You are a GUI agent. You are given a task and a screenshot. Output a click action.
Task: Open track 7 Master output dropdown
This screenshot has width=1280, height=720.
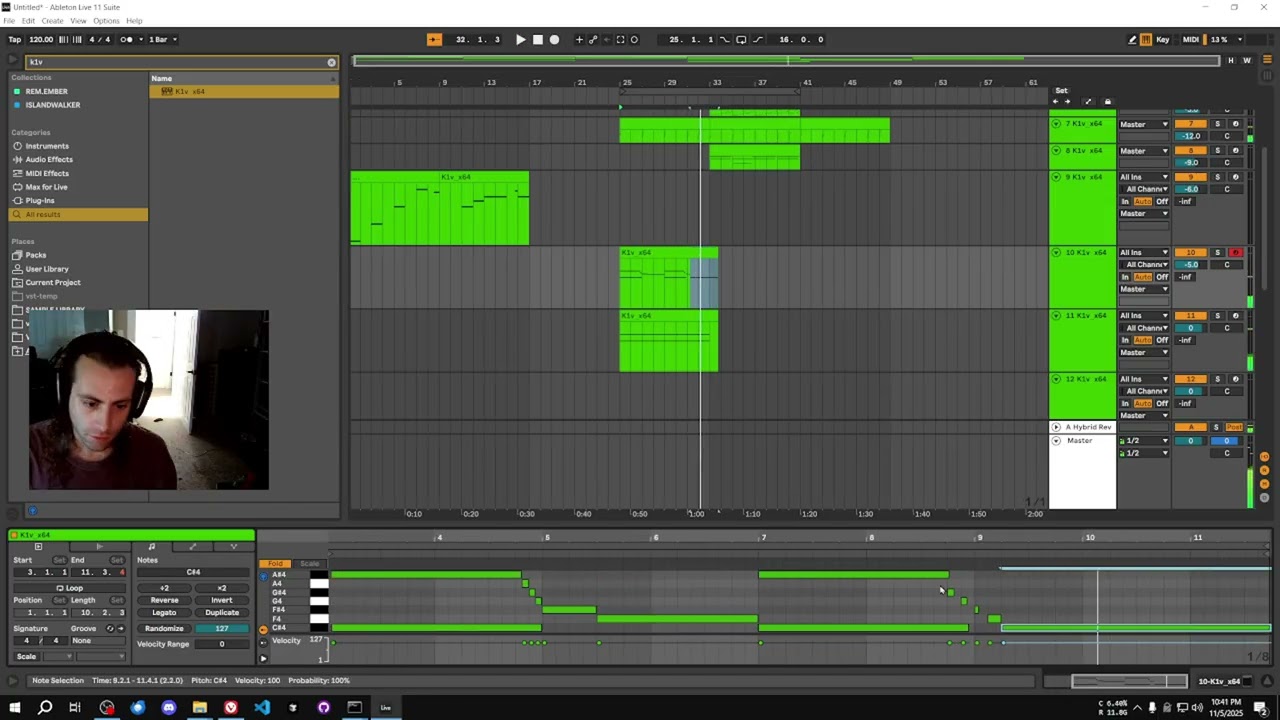pyautogui.click(x=1145, y=124)
